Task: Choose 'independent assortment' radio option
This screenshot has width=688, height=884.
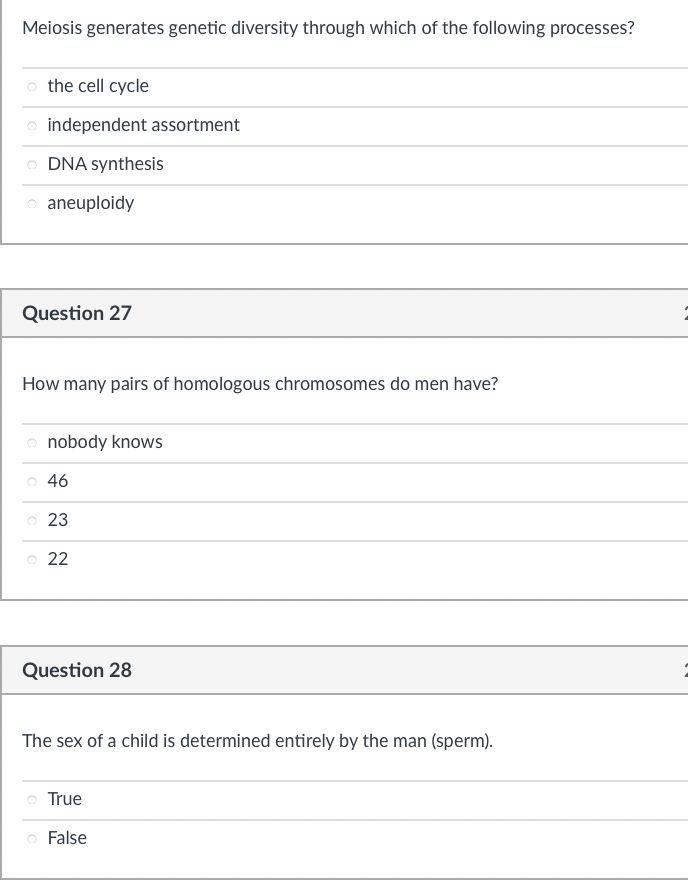Action: [33, 126]
